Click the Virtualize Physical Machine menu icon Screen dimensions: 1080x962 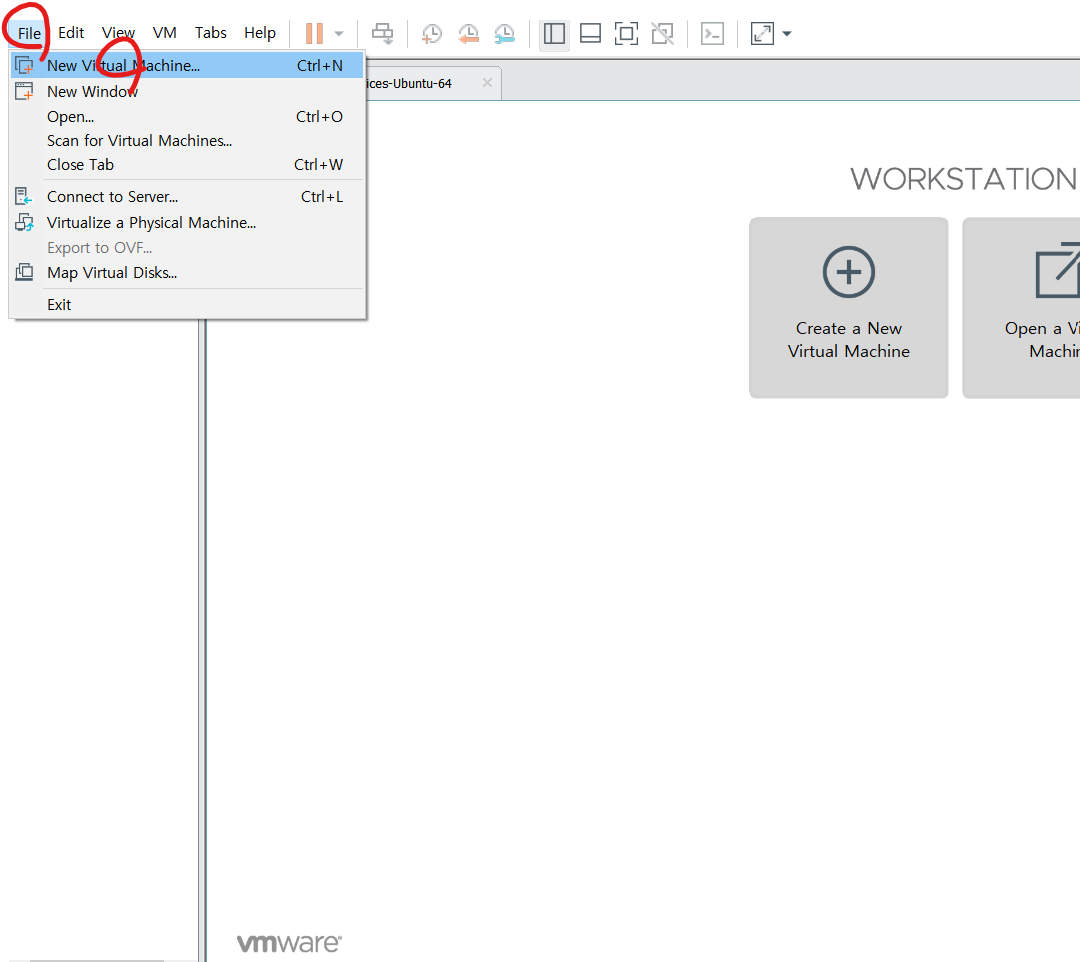pyautogui.click(x=24, y=222)
